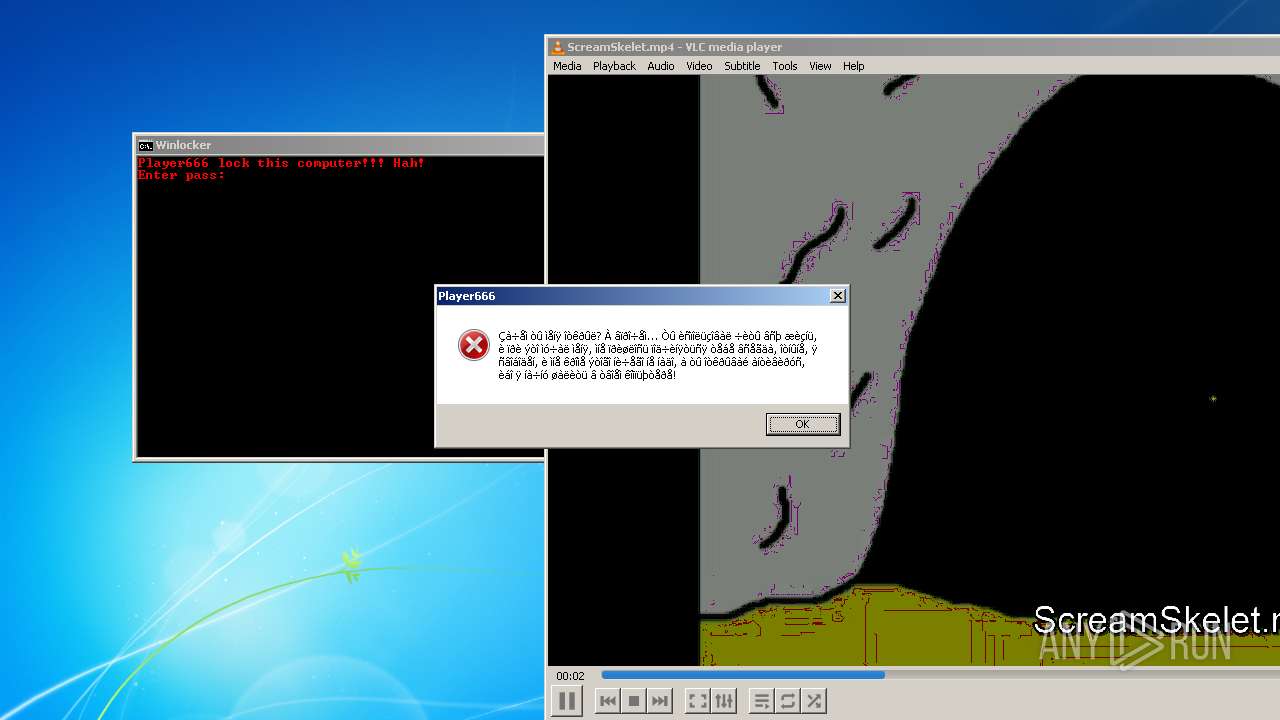Click the Winlocker window title bar
Viewport: 1280px width, 720px height.
340,145
